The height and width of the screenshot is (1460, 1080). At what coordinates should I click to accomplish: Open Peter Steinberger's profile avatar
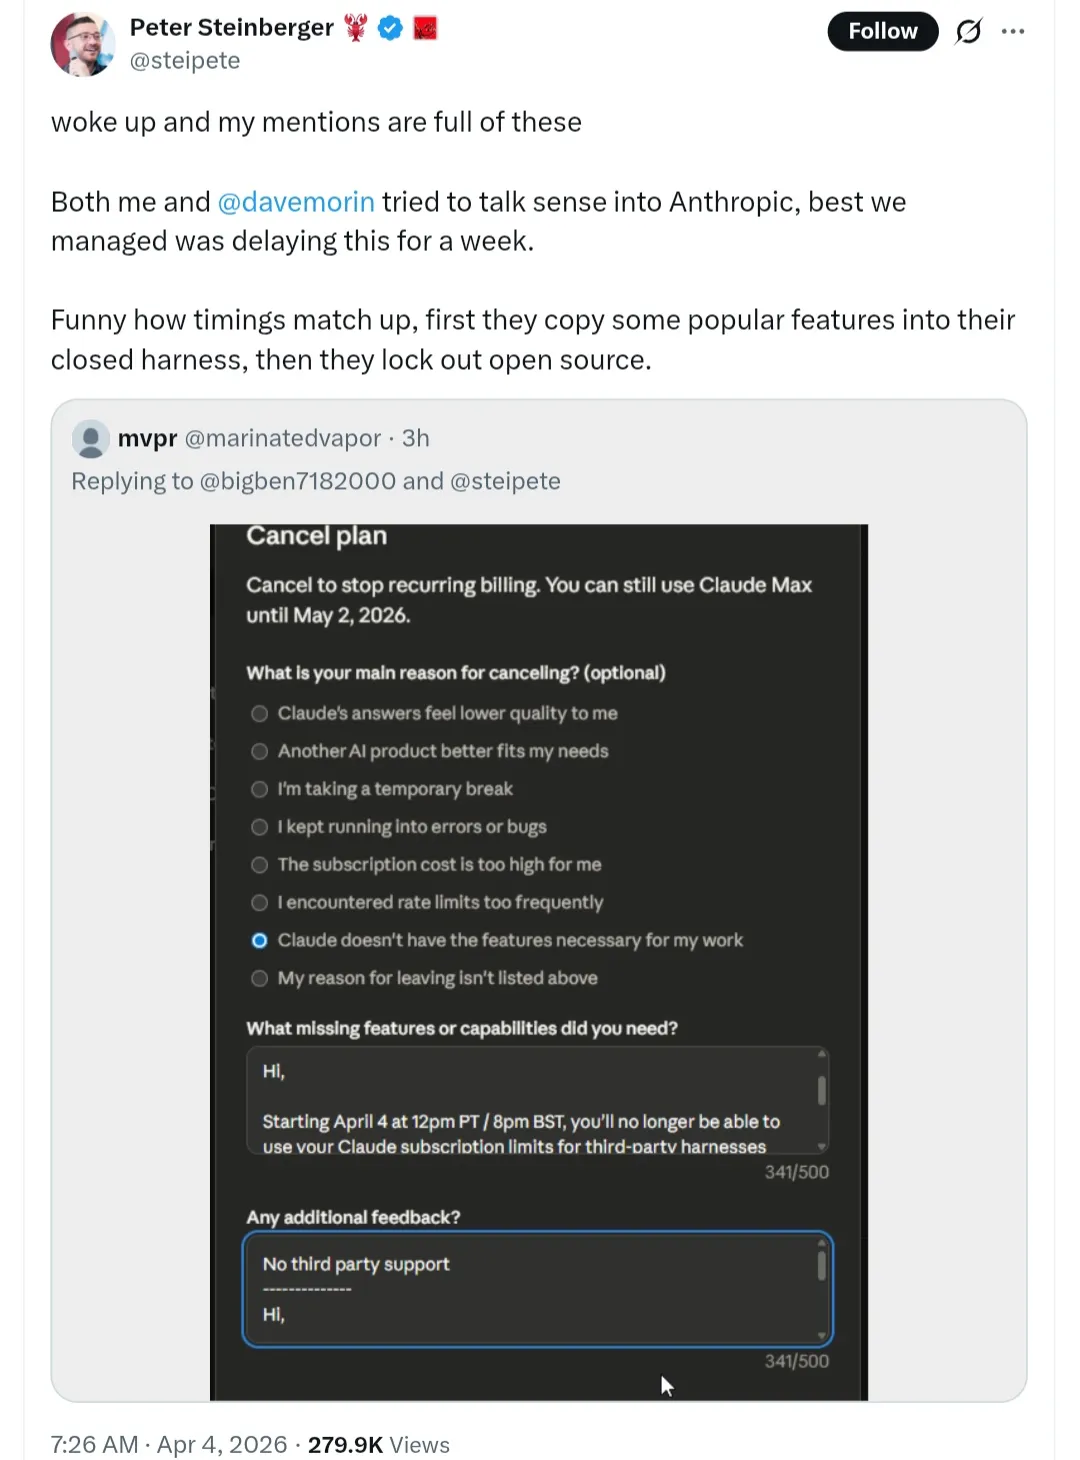click(x=83, y=45)
